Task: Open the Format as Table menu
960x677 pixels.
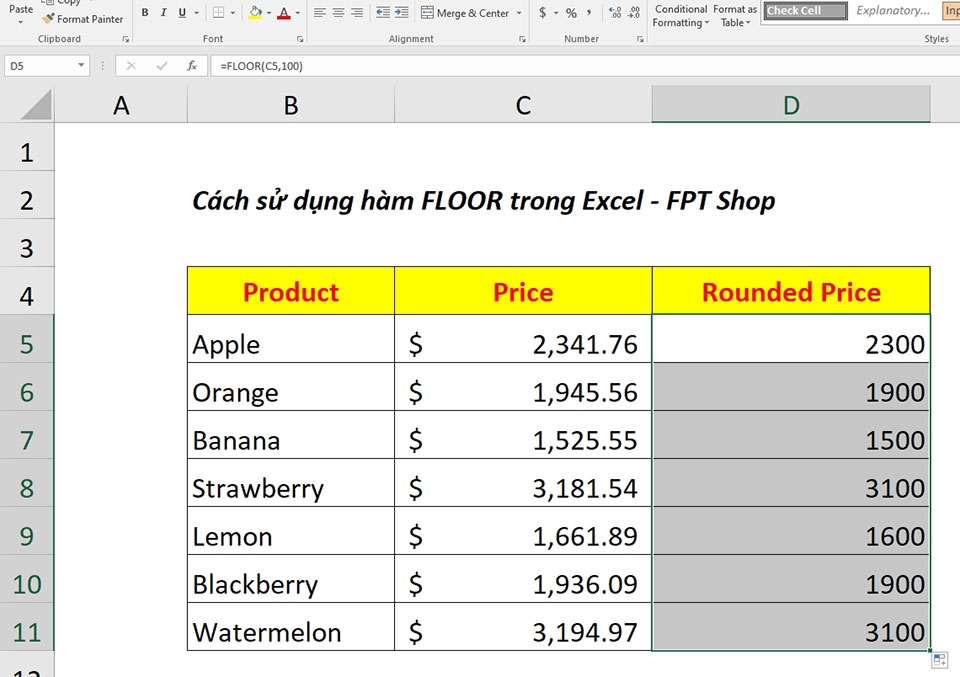Action: coord(734,14)
